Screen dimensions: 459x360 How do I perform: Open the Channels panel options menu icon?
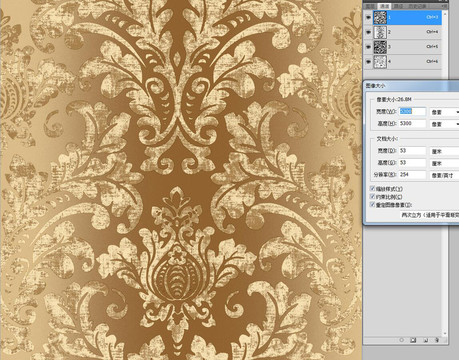[x=445, y=6]
